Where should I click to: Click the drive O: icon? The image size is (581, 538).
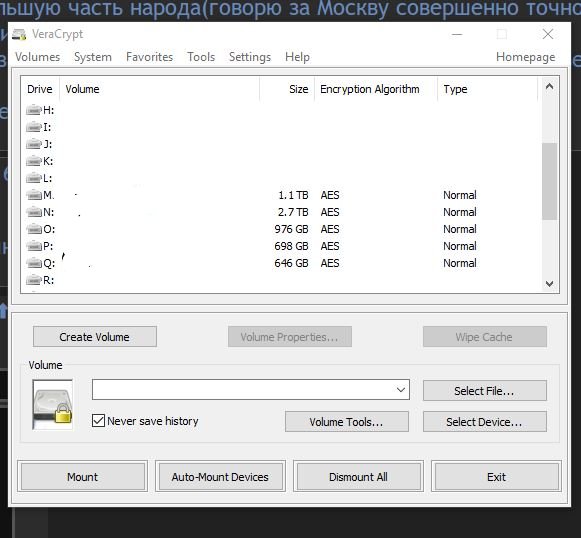click(x=34, y=229)
